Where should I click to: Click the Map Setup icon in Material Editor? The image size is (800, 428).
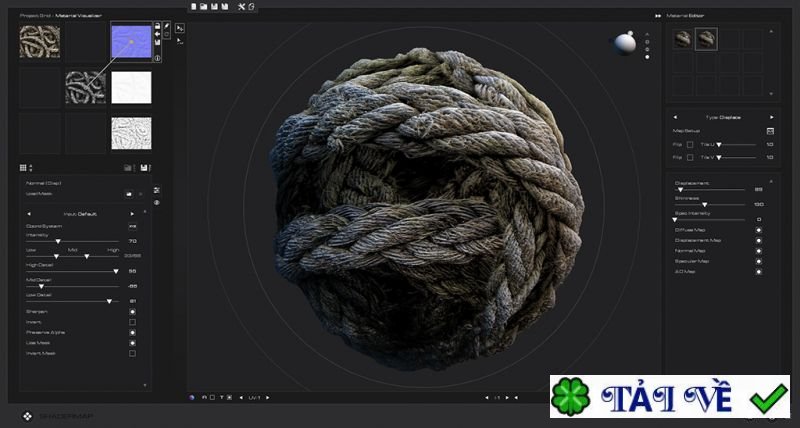(x=770, y=130)
